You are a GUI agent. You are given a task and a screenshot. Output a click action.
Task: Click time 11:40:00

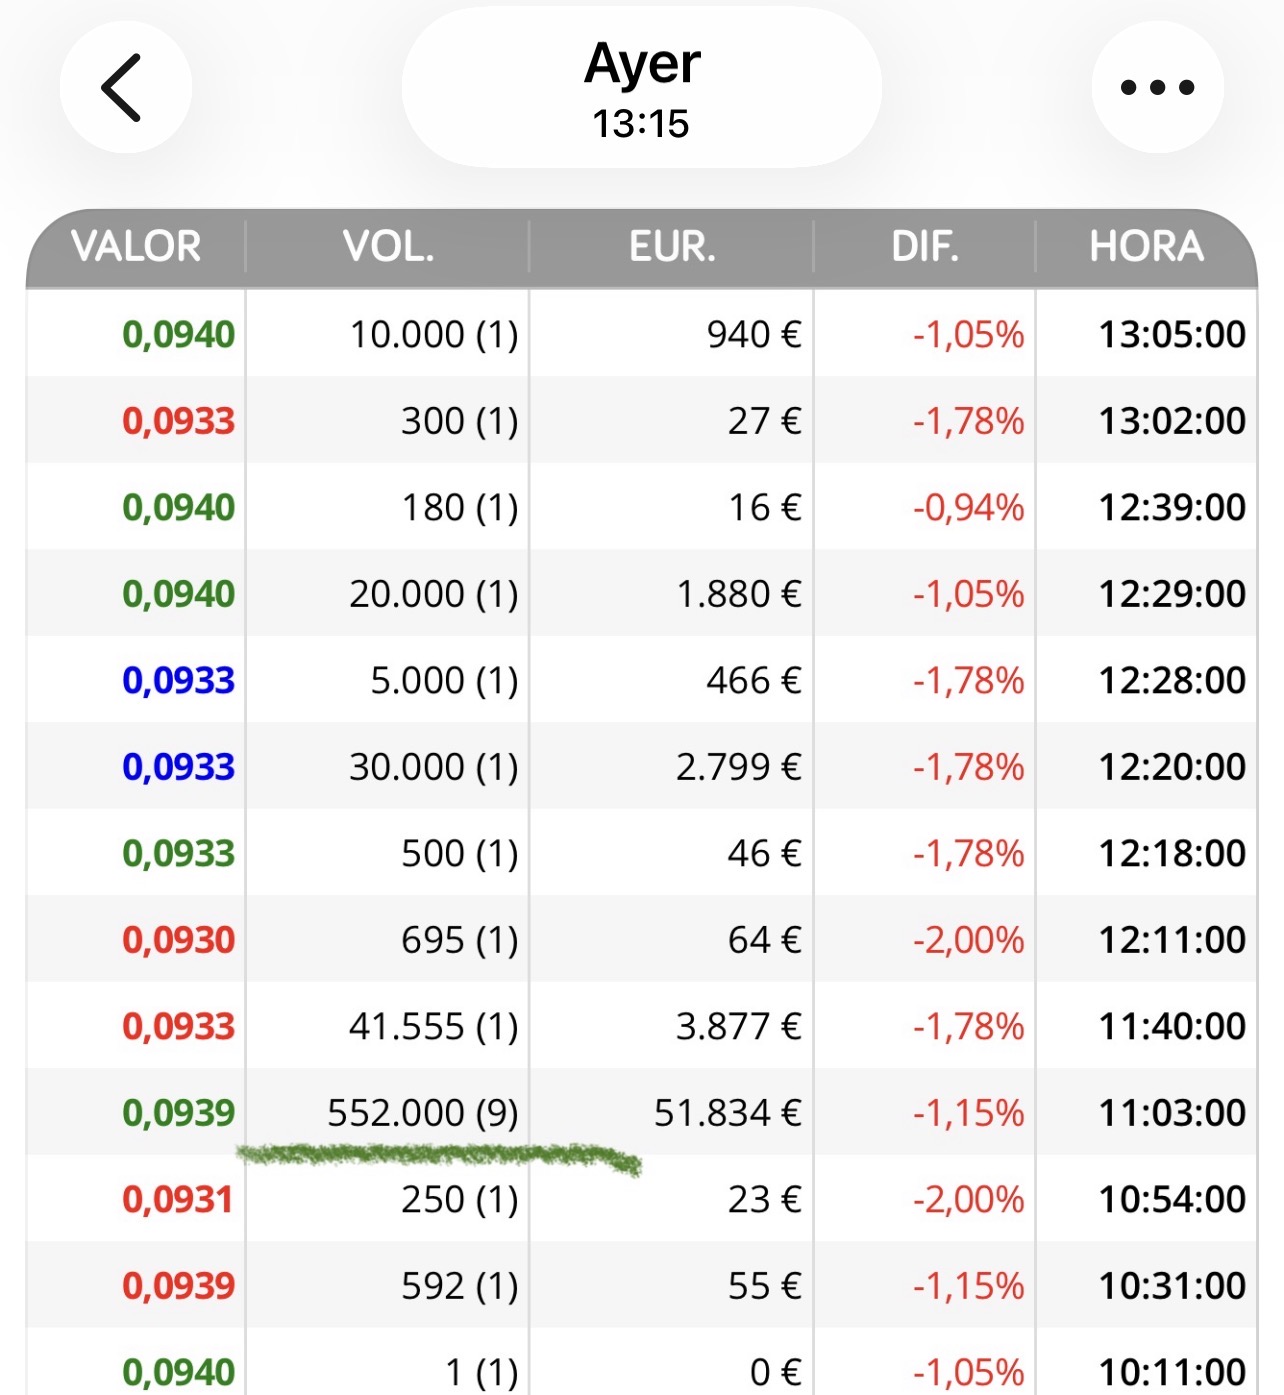tap(1172, 1026)
